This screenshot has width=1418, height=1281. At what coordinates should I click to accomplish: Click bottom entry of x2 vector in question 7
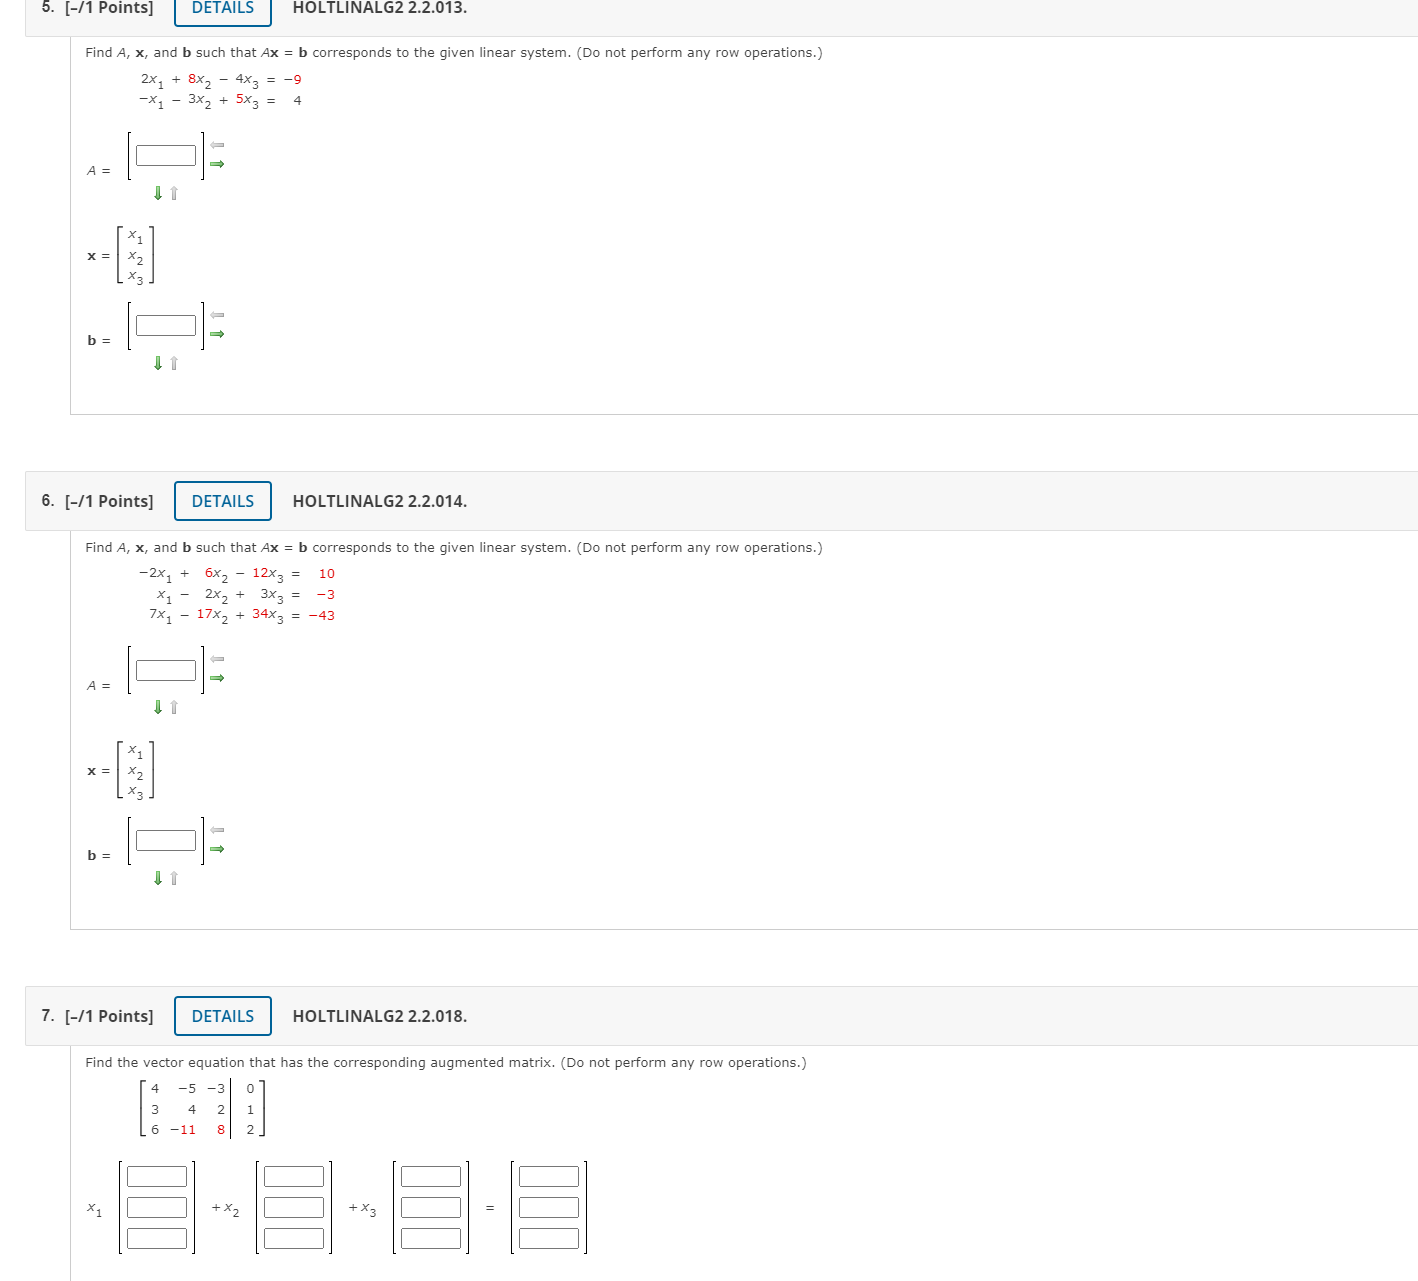(x=294, y=1238)
